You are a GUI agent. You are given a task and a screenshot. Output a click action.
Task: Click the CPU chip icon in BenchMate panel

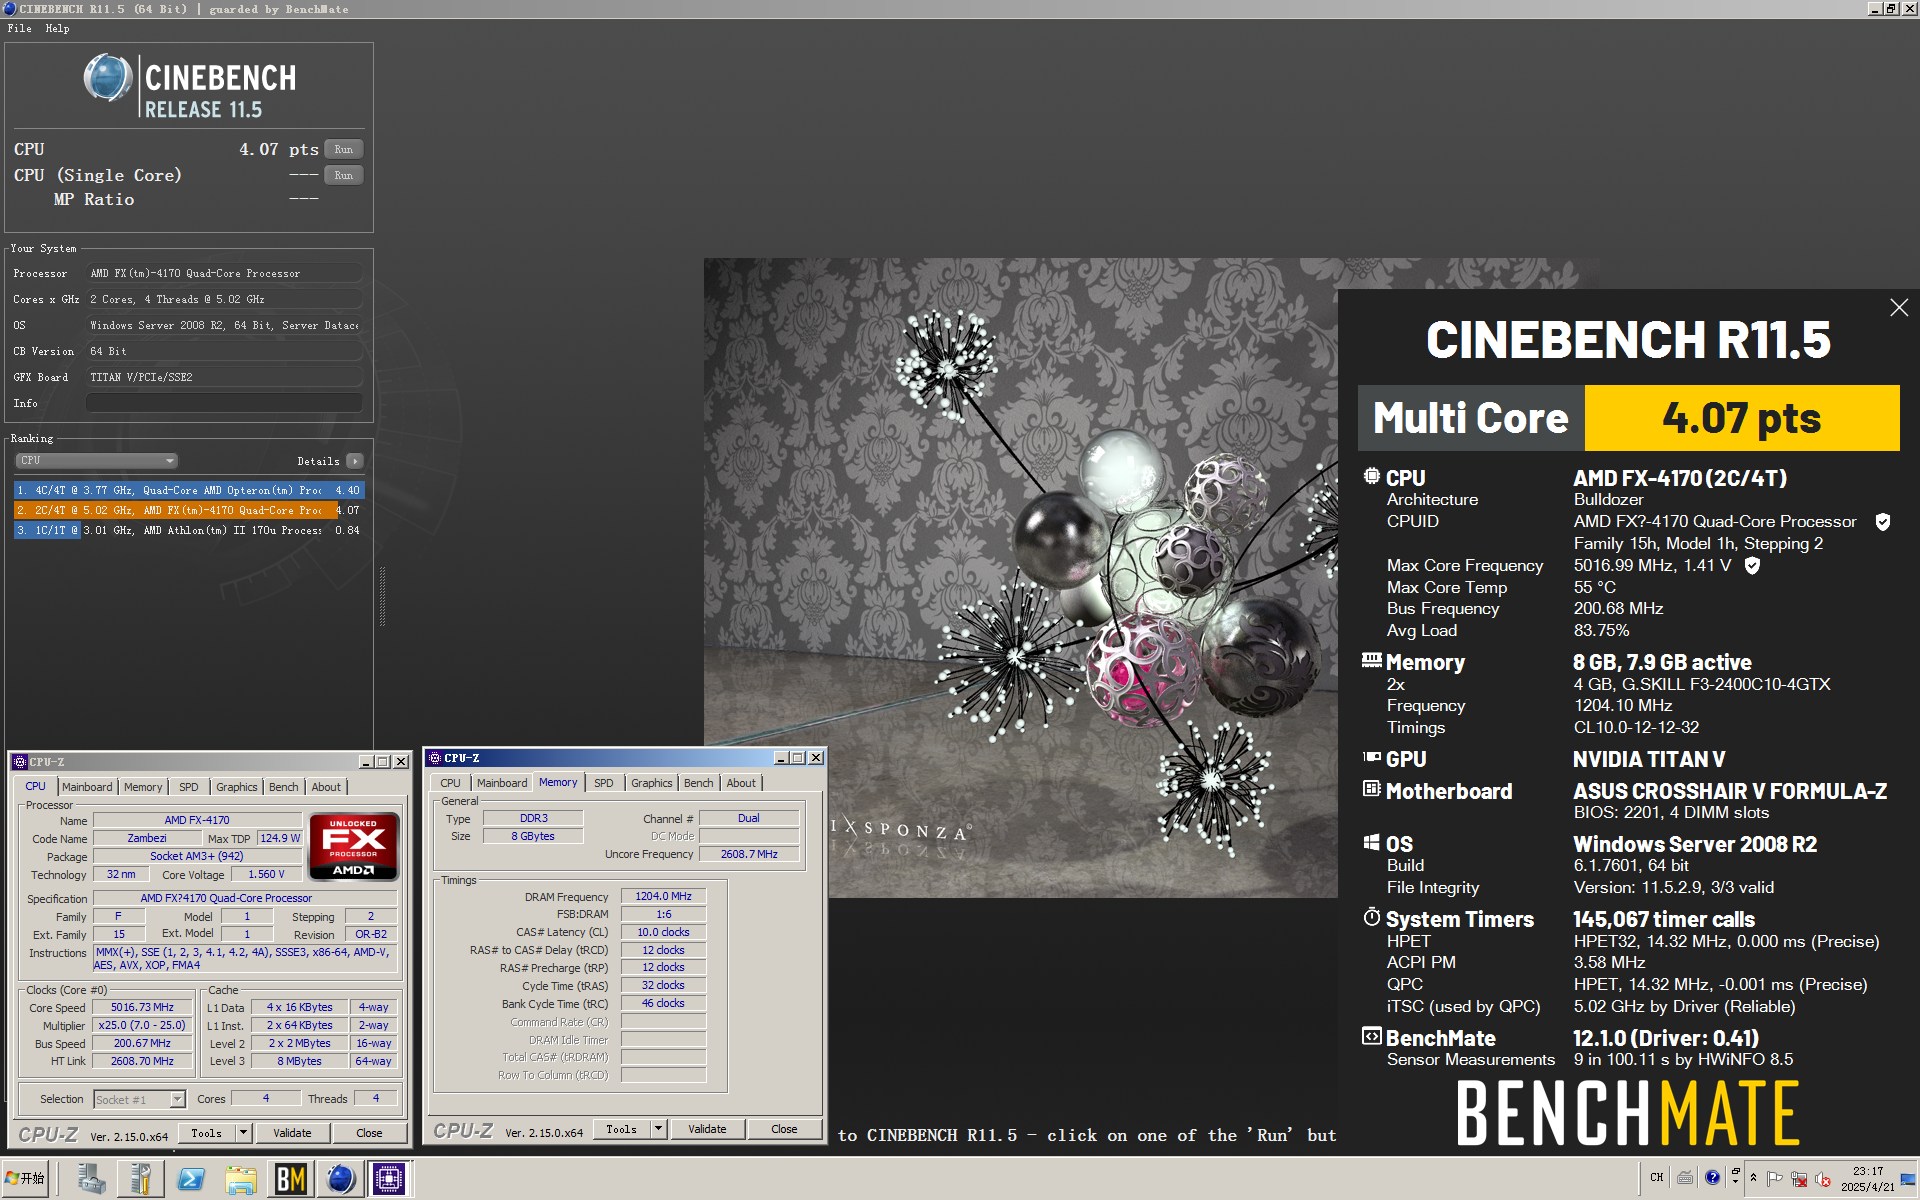click(x=1371, y=477)
